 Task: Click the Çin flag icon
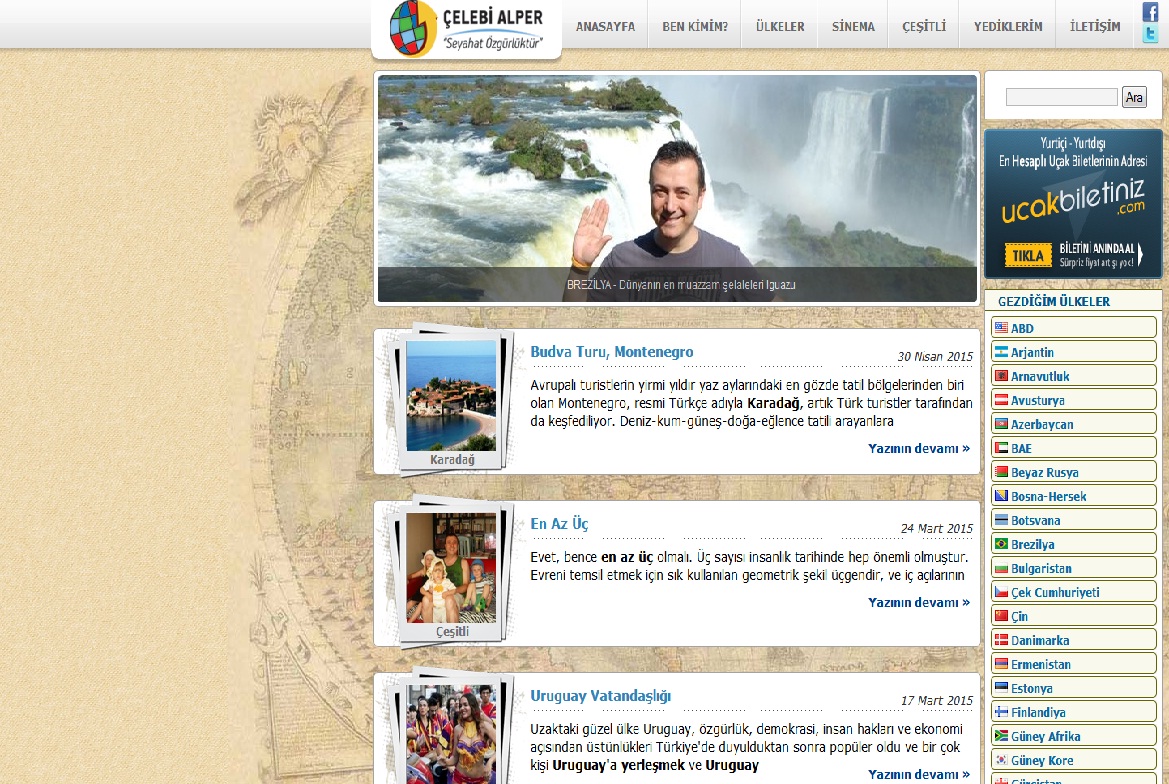point(1001,616)
